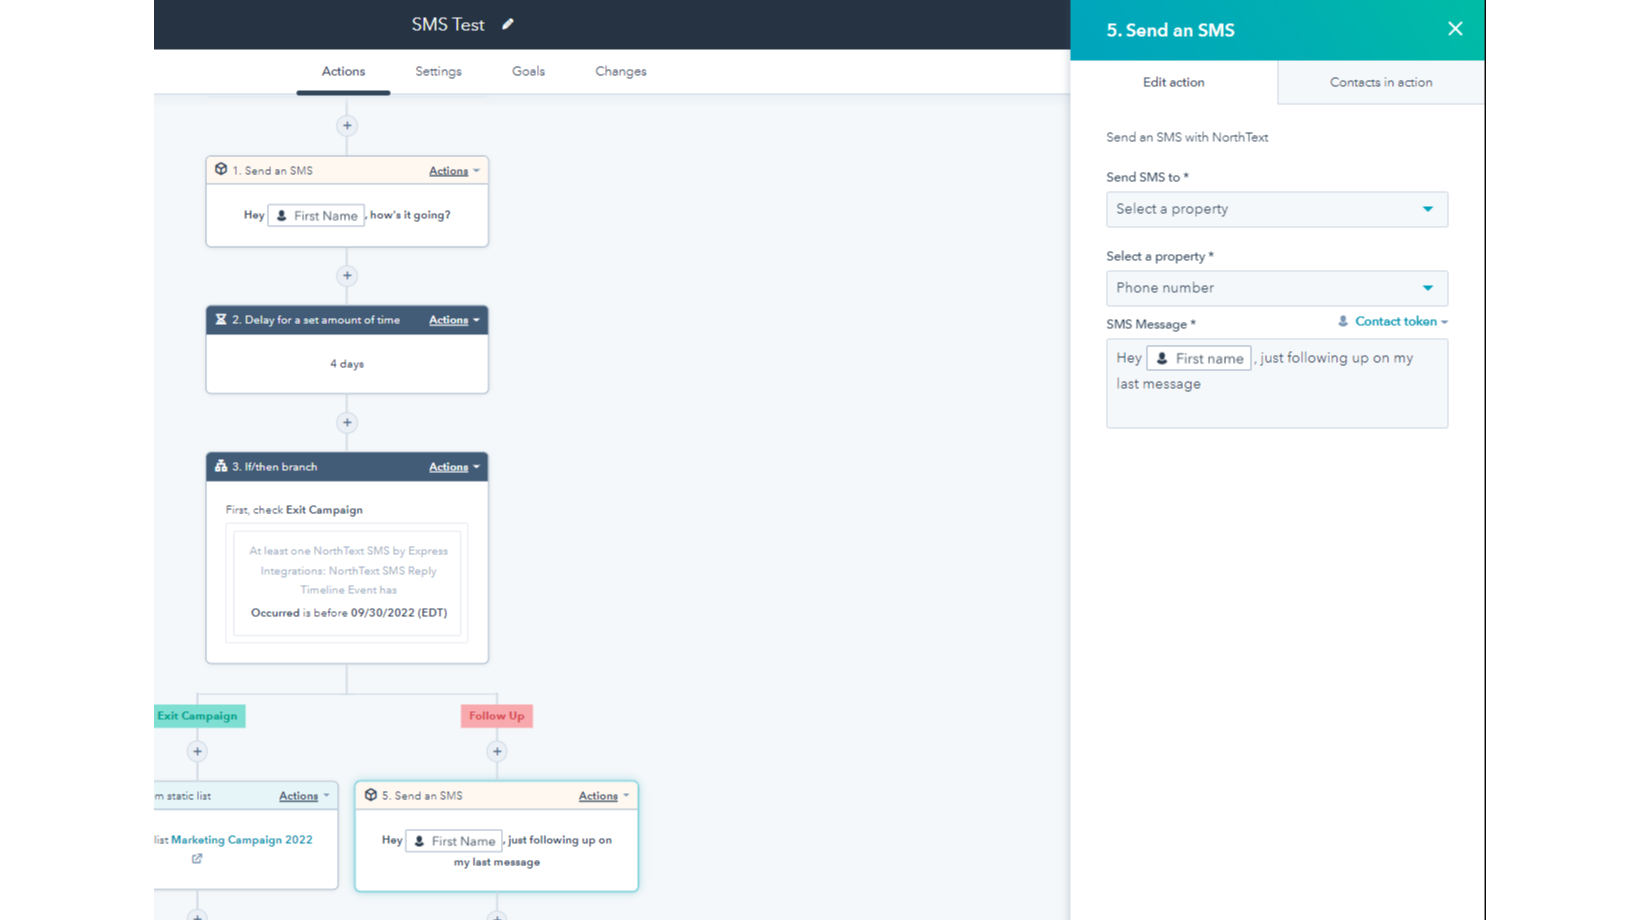Click the cube icon on Send an SMS step 5
Screen dimensions: 1637x920
(x=371, y=795)
